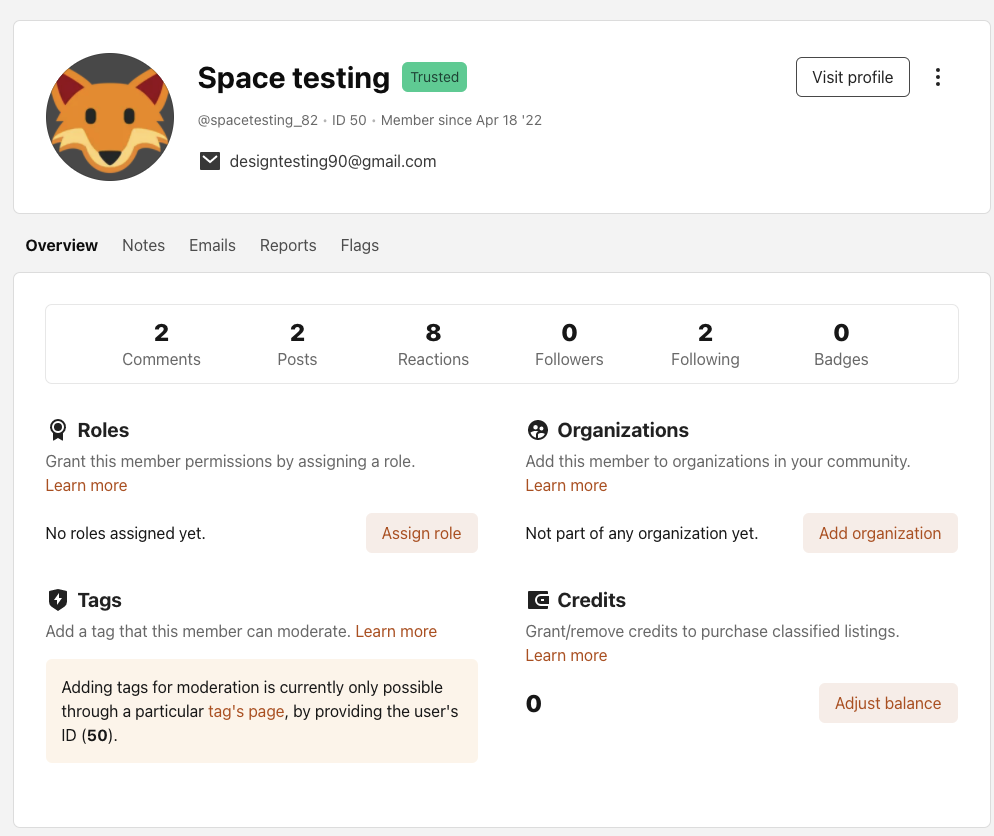Open the Reports tab

coord(287,245)
